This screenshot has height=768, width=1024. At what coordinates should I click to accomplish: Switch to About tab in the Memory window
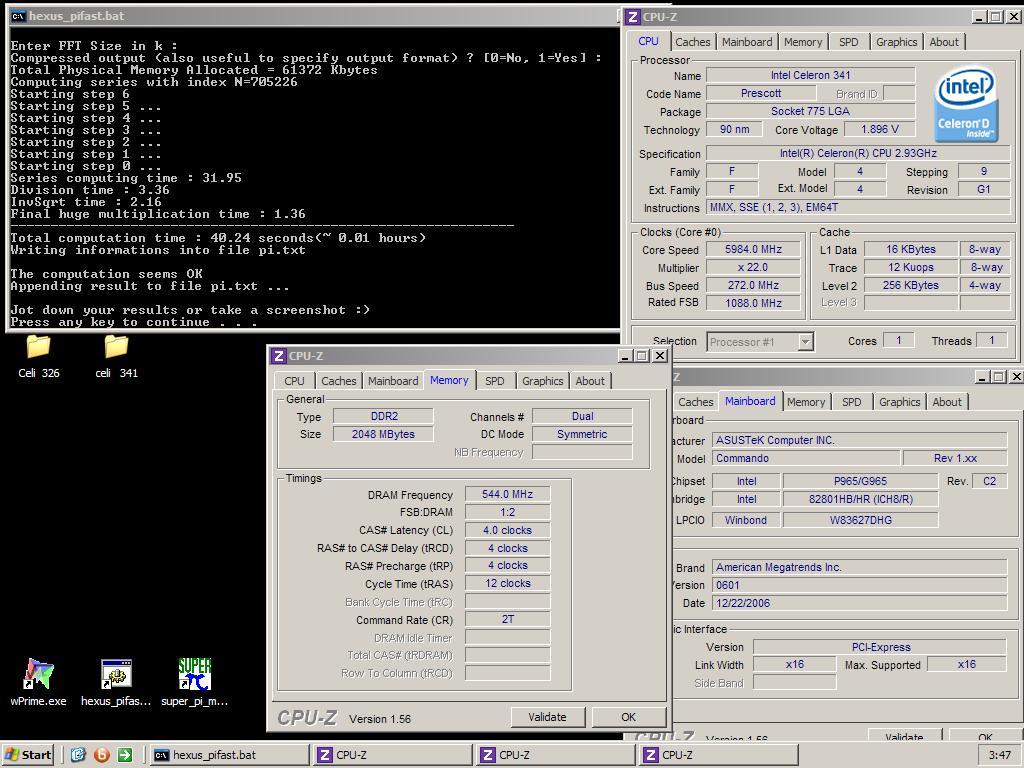point(590,381)
